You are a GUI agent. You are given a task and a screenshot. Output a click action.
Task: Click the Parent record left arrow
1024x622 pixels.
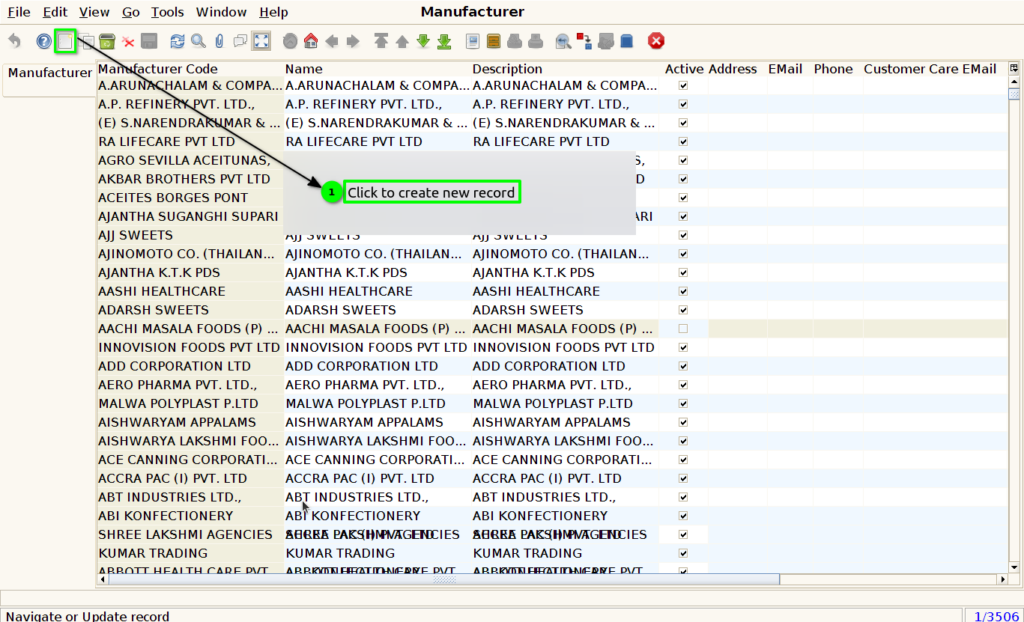pos(332,41)
